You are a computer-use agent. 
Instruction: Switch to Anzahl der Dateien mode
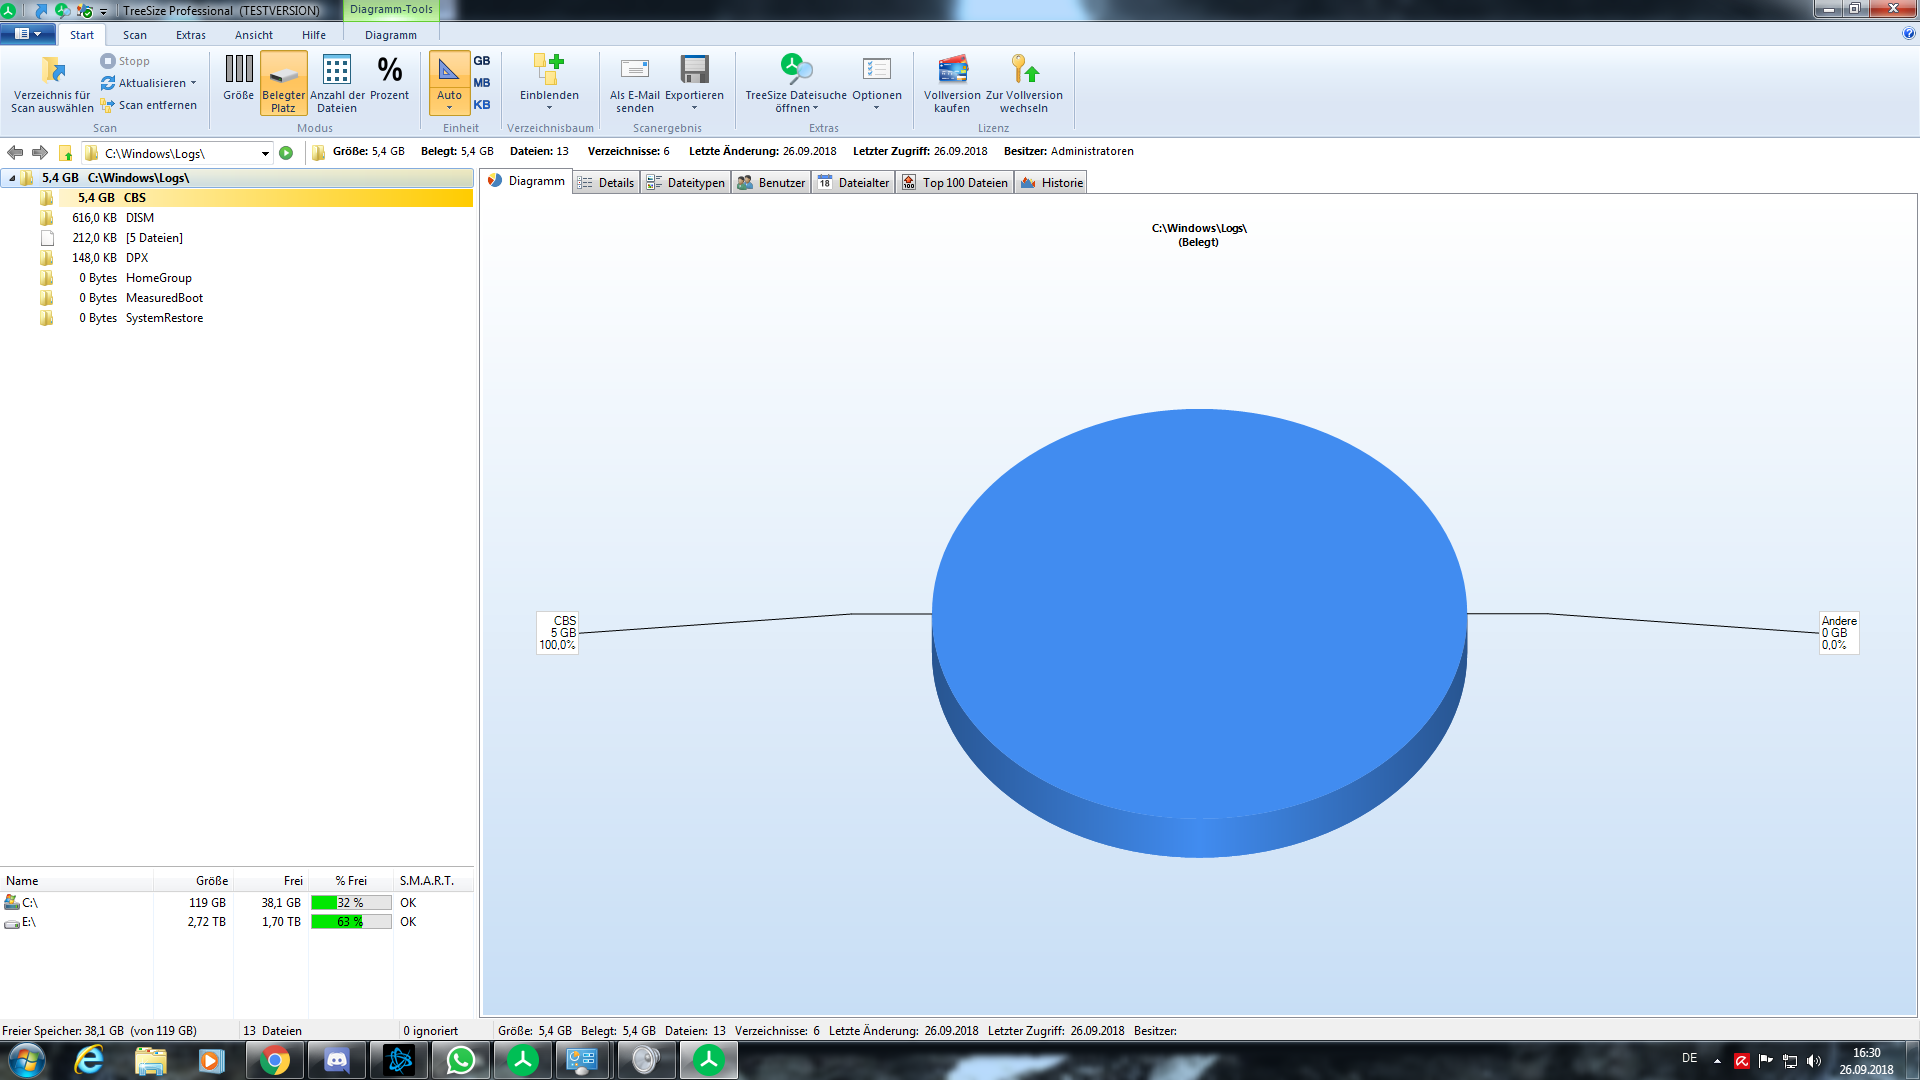(x=337, y=70)
